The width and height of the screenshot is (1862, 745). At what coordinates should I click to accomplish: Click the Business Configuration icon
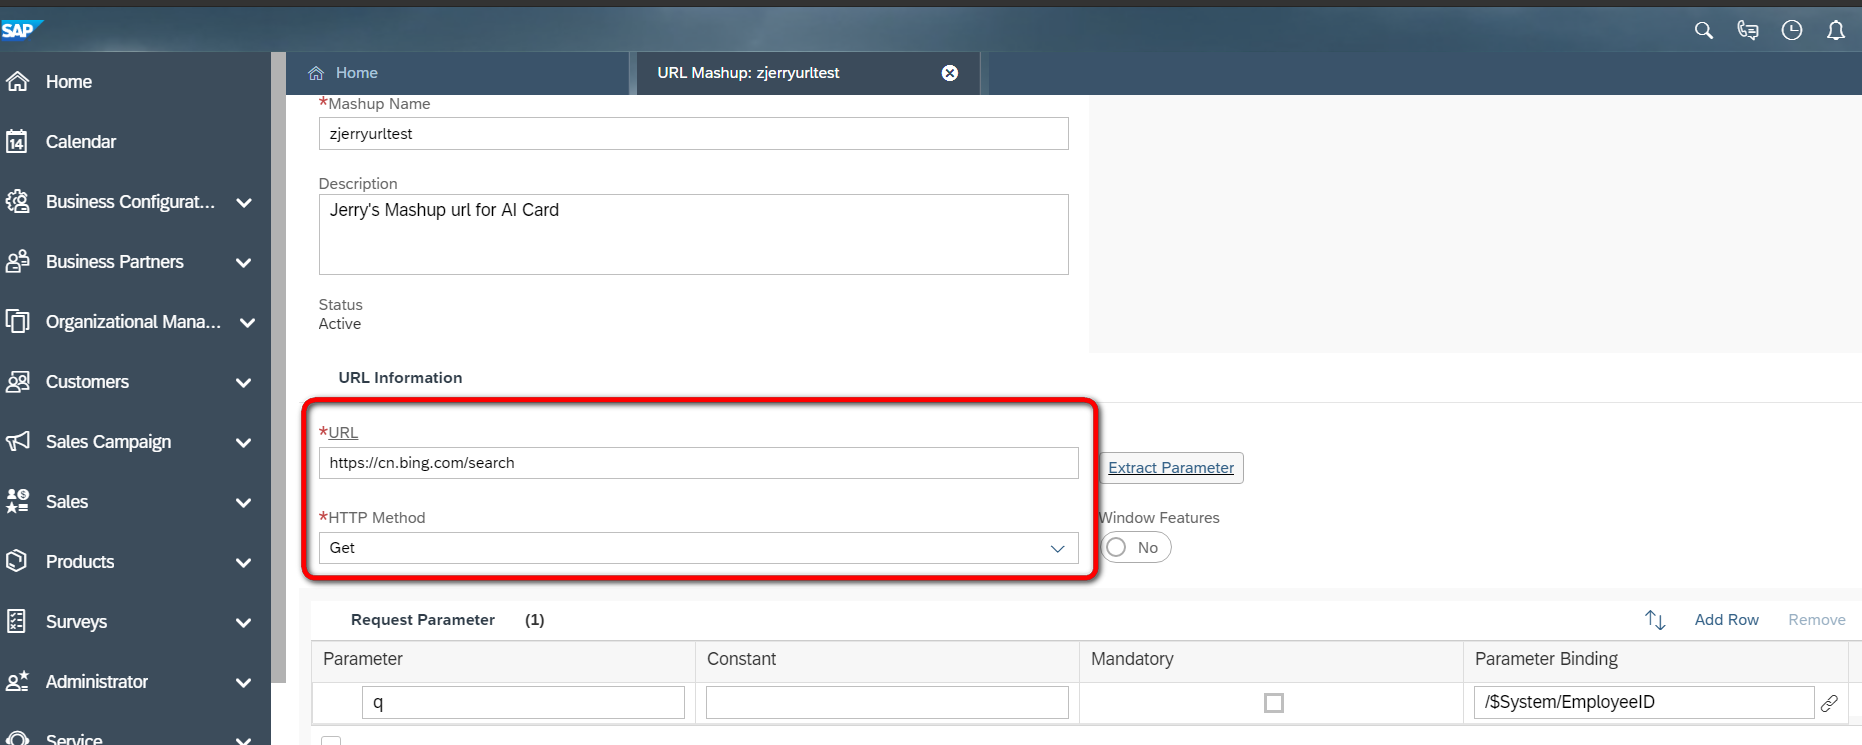click(x=17, y=202)
